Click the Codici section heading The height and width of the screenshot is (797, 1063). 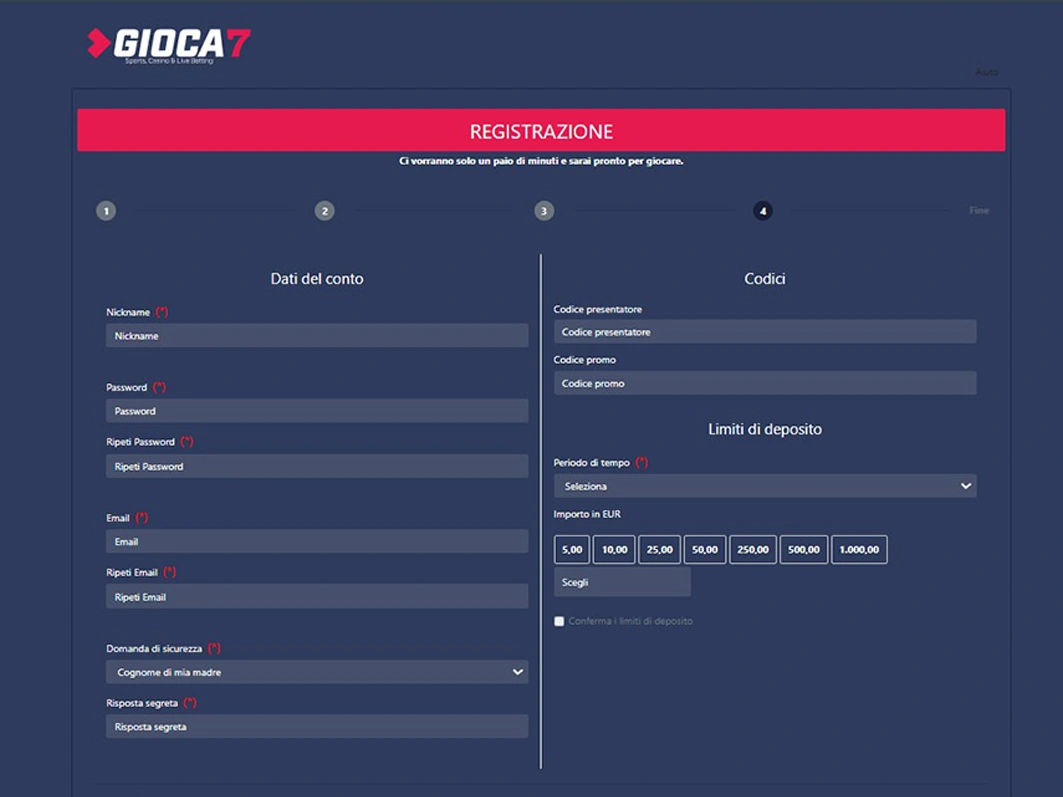pos(765,279)
